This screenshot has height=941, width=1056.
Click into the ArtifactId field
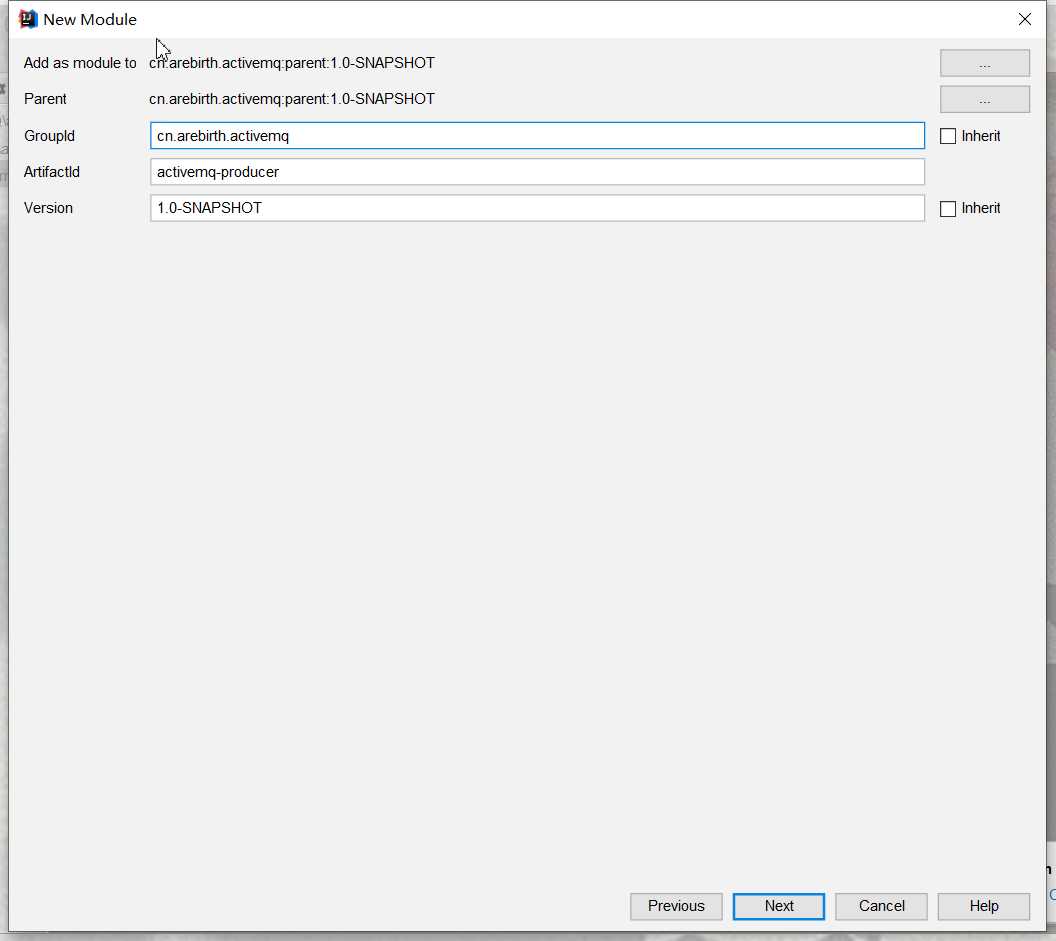(x=537, y=172)
